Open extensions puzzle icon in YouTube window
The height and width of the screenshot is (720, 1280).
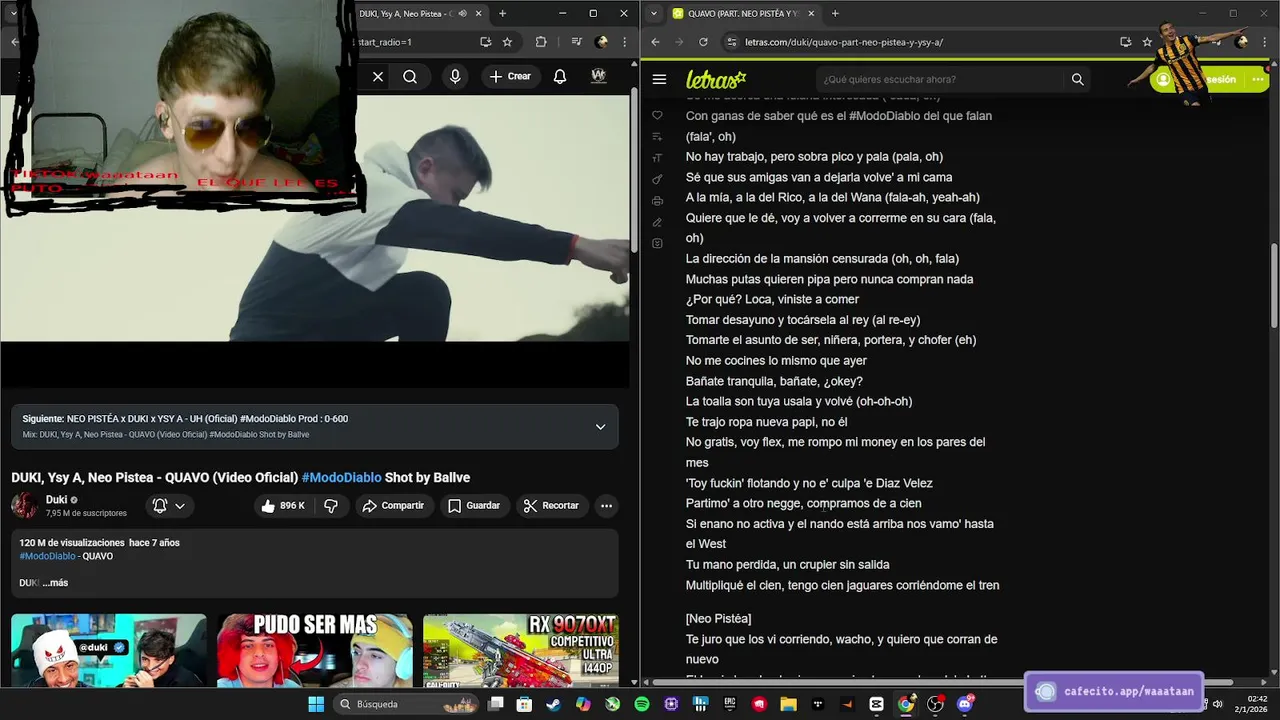pyautogui.click(x=541, y=42)
